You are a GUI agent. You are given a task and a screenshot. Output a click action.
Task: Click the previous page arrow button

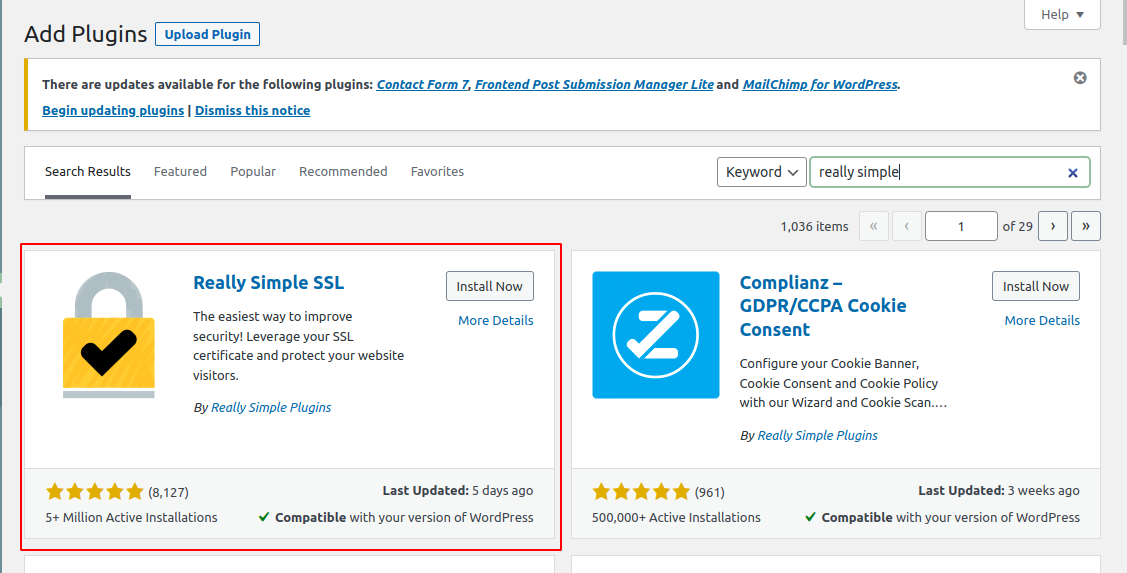coord(907,226)
